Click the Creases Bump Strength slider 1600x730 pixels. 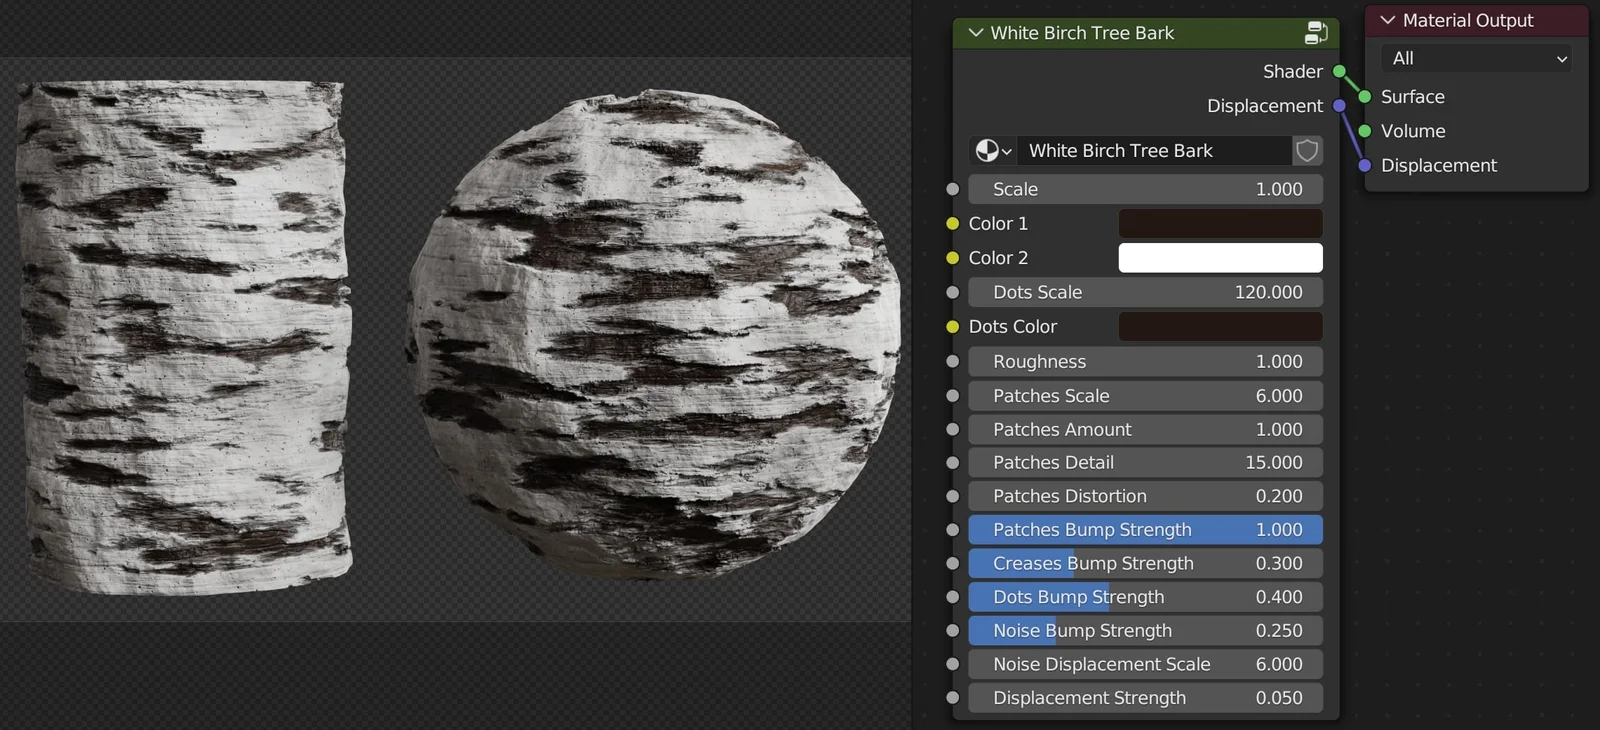tap(1145, 564)
